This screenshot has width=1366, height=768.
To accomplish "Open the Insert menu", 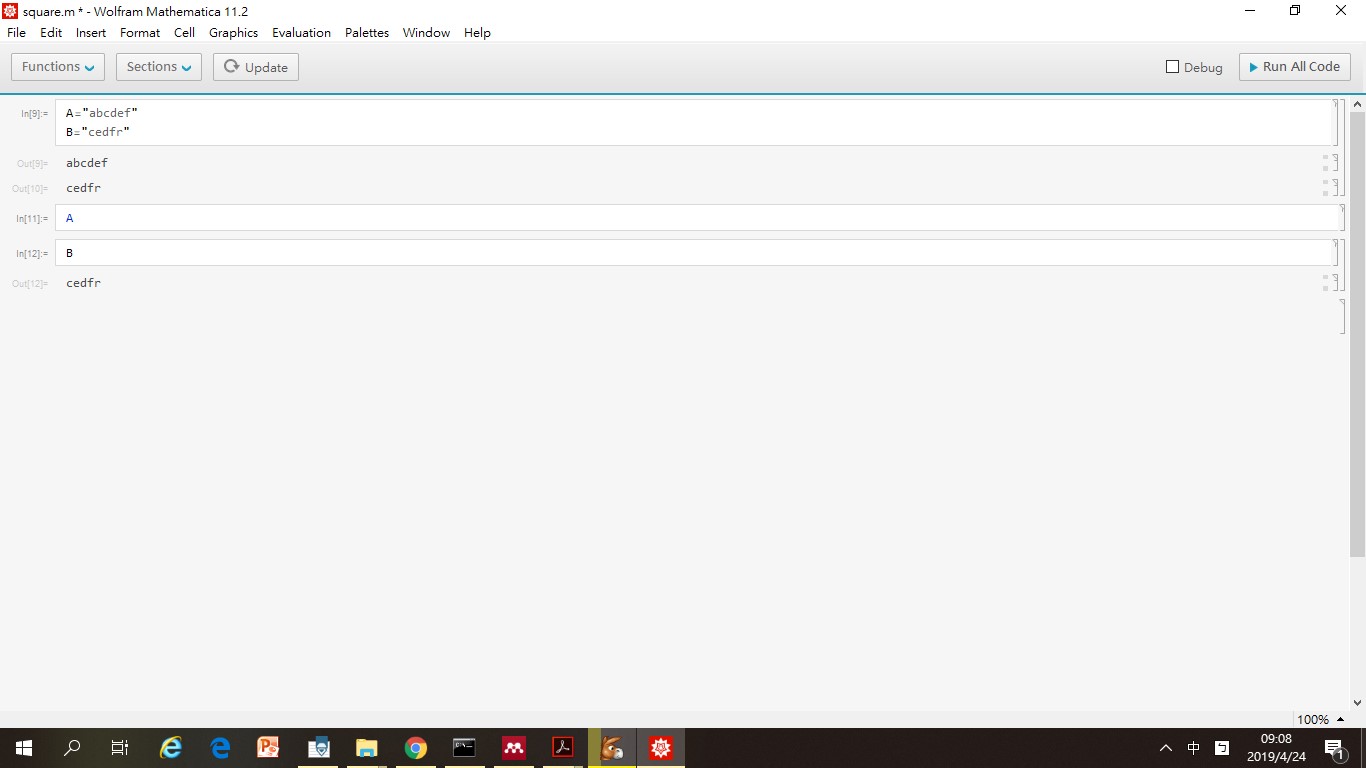I will pos(91,32).
